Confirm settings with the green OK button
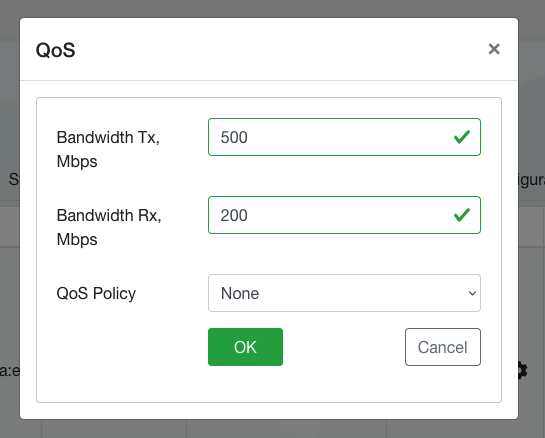The image size is (545, 438). (245, 347)
